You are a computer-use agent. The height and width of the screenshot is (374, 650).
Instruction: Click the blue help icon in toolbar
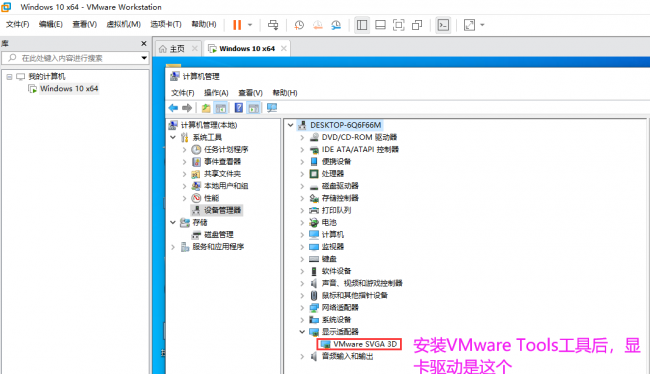(x=239, y=108)
